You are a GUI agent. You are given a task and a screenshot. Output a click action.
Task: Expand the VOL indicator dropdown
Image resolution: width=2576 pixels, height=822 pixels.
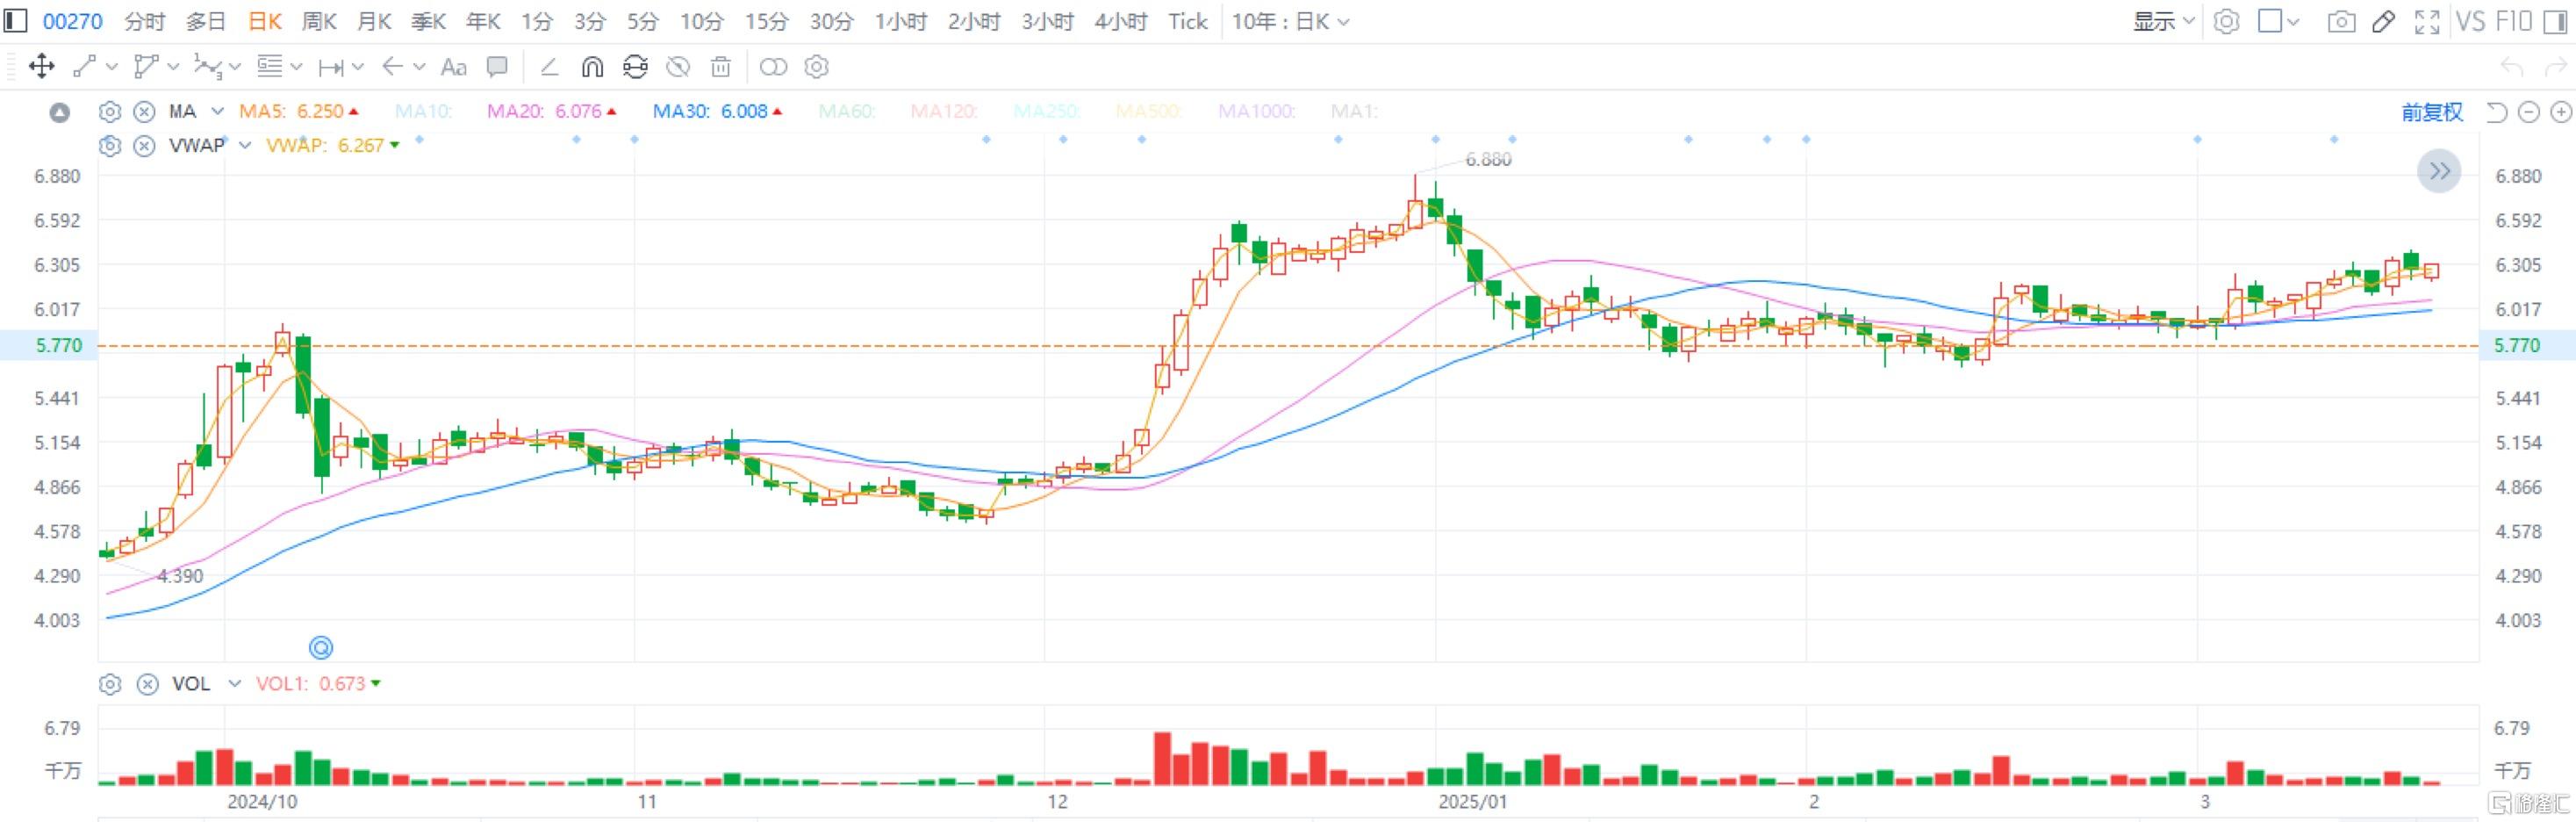[234, 684]
